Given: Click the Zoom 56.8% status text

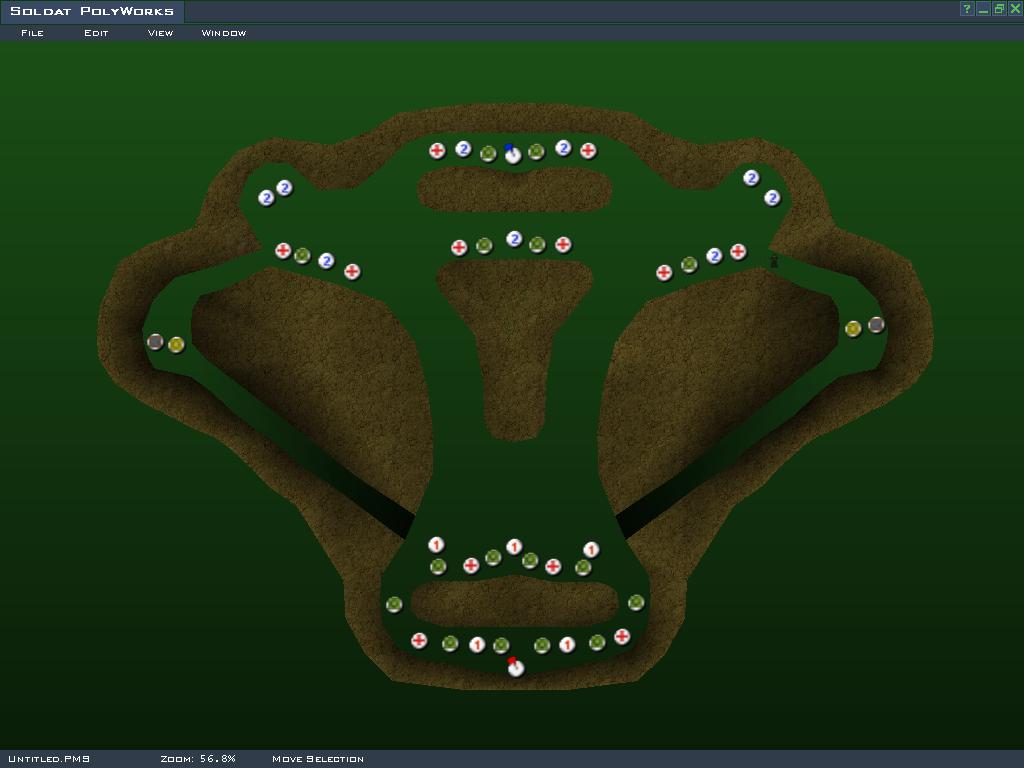Looking at the screenshot, I should [198, 759].
